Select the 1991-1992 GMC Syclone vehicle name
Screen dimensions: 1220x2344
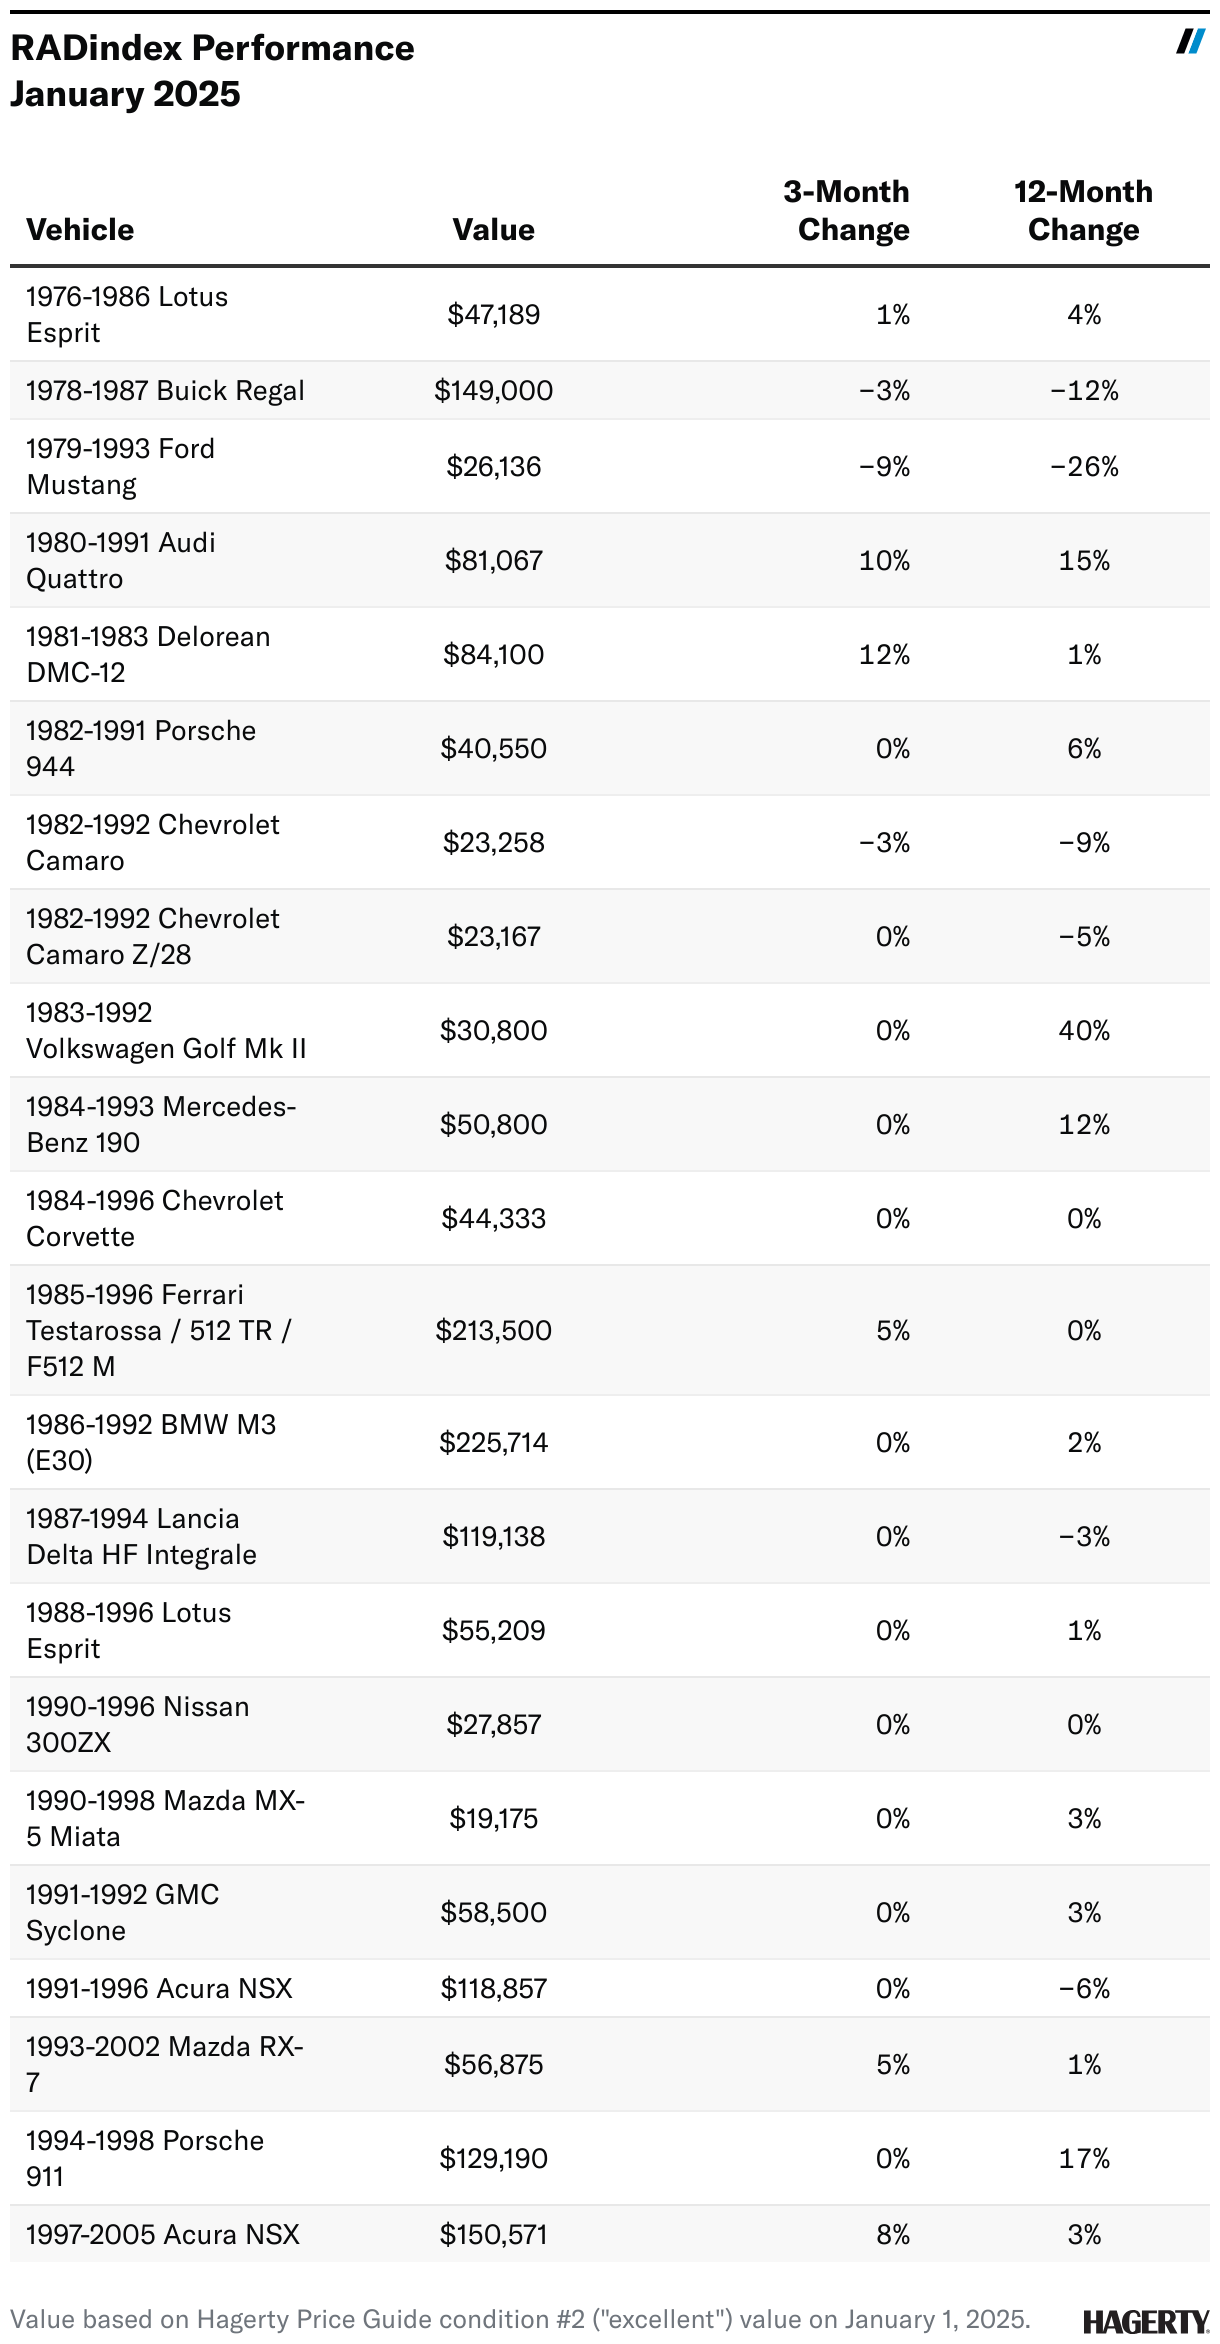[122, 1912]
